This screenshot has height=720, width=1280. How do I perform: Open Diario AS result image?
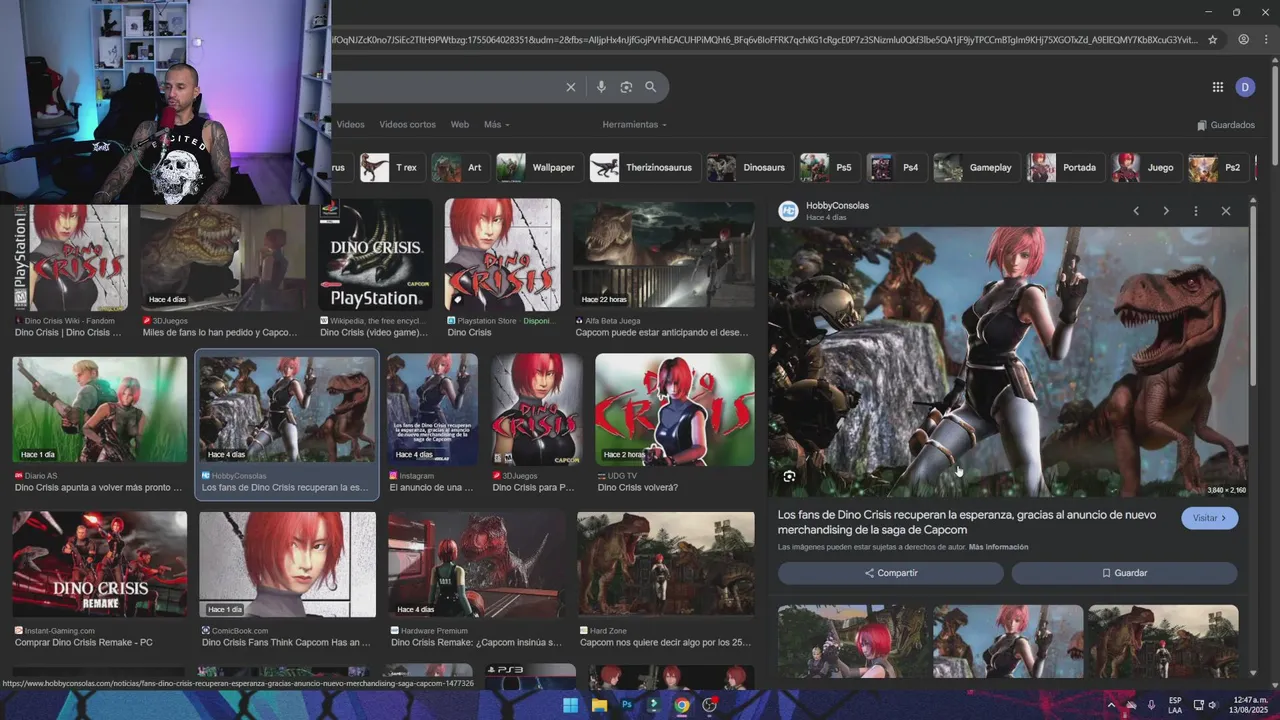coord(100,409)
